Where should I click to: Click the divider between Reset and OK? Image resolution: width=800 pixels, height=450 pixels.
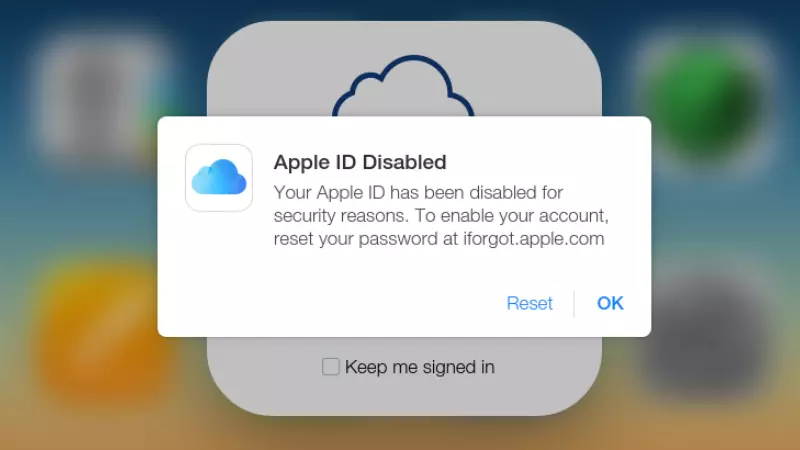pyautogui.click(x=574, y=304)
